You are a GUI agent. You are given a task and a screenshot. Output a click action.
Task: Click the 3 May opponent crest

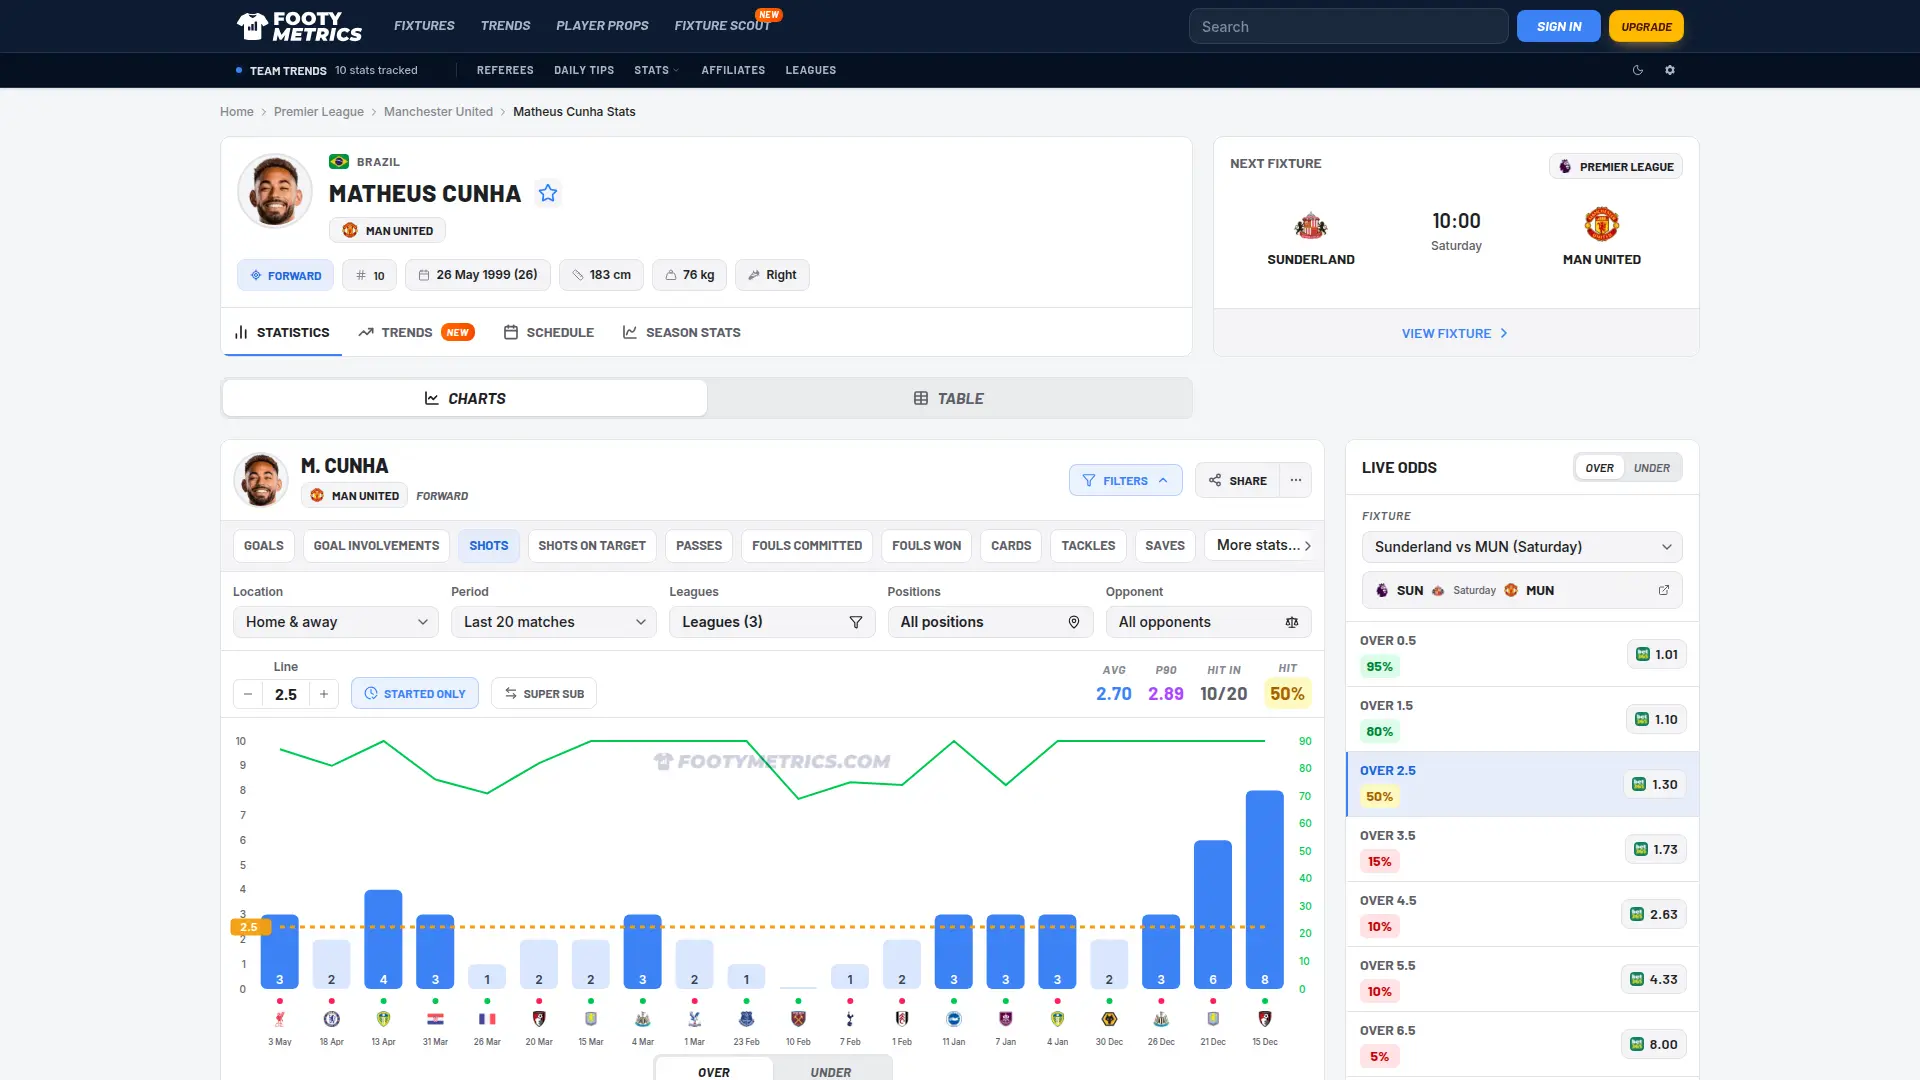pyautogui.click(x=280, y=1019)
